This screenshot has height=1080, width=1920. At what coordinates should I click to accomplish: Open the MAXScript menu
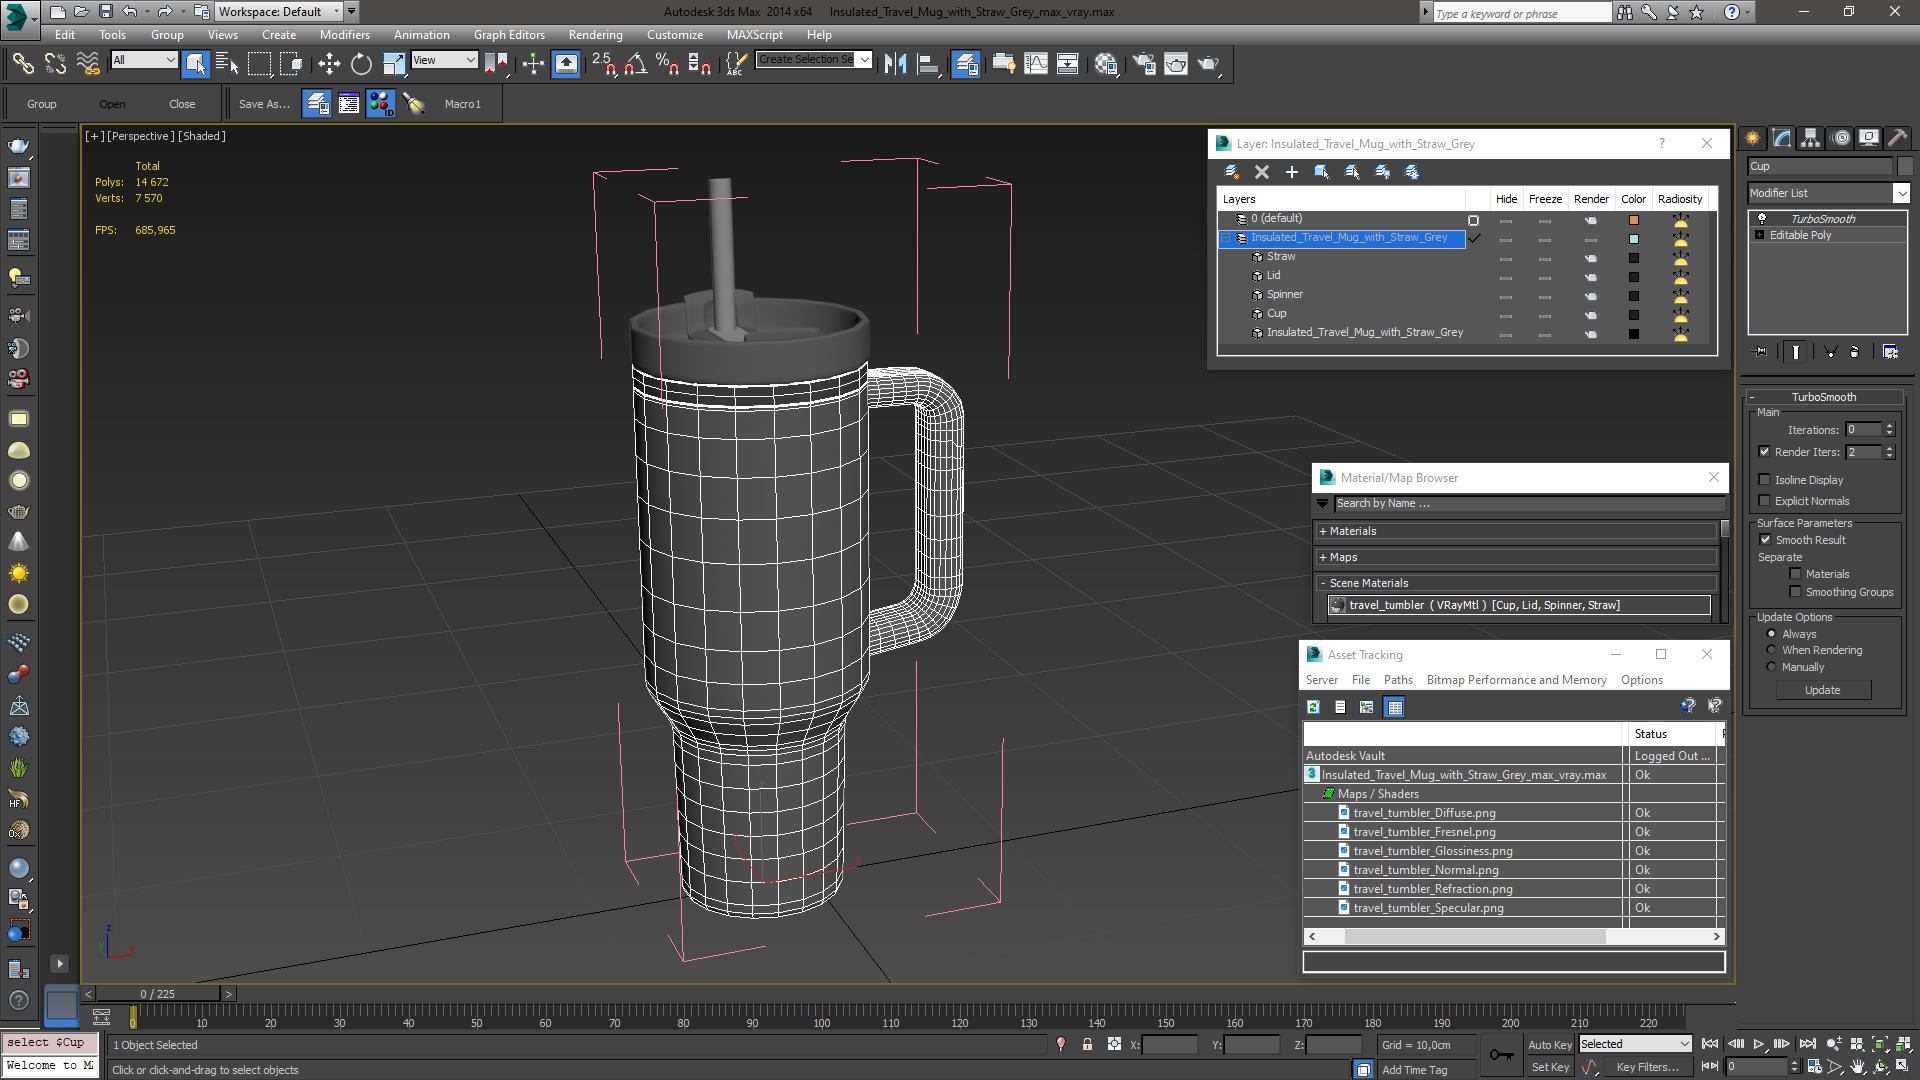754,34
